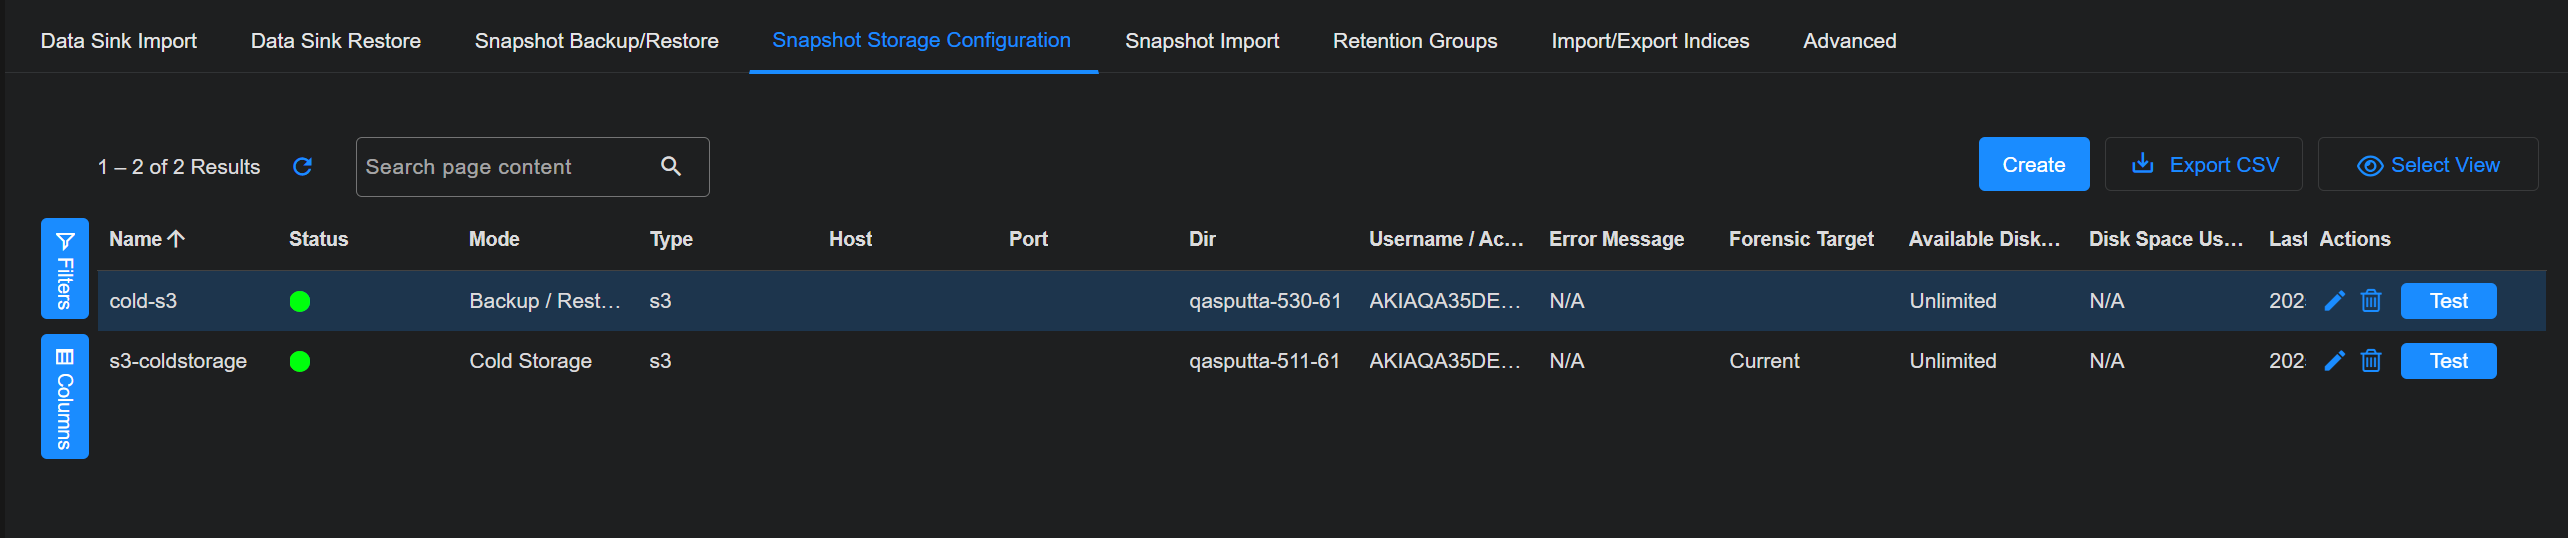
Task: Open the Select View options
Action: (2428, 165)
